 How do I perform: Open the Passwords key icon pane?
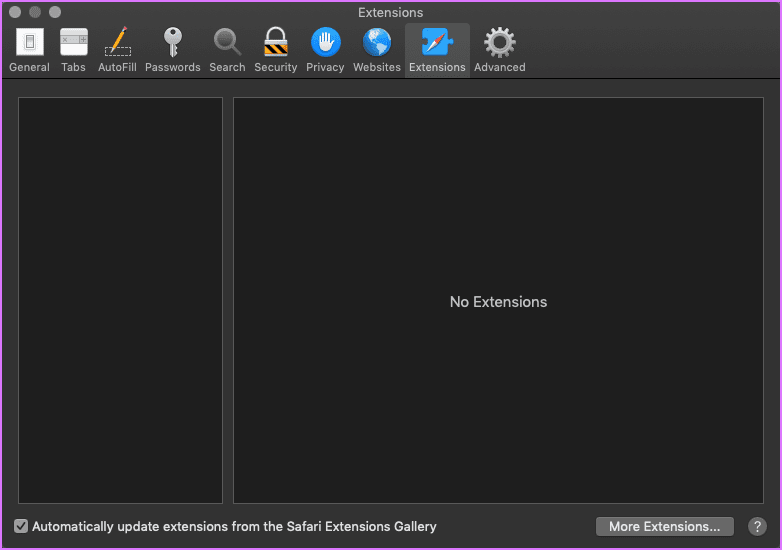pyautogui.click(x=173, y=50)
